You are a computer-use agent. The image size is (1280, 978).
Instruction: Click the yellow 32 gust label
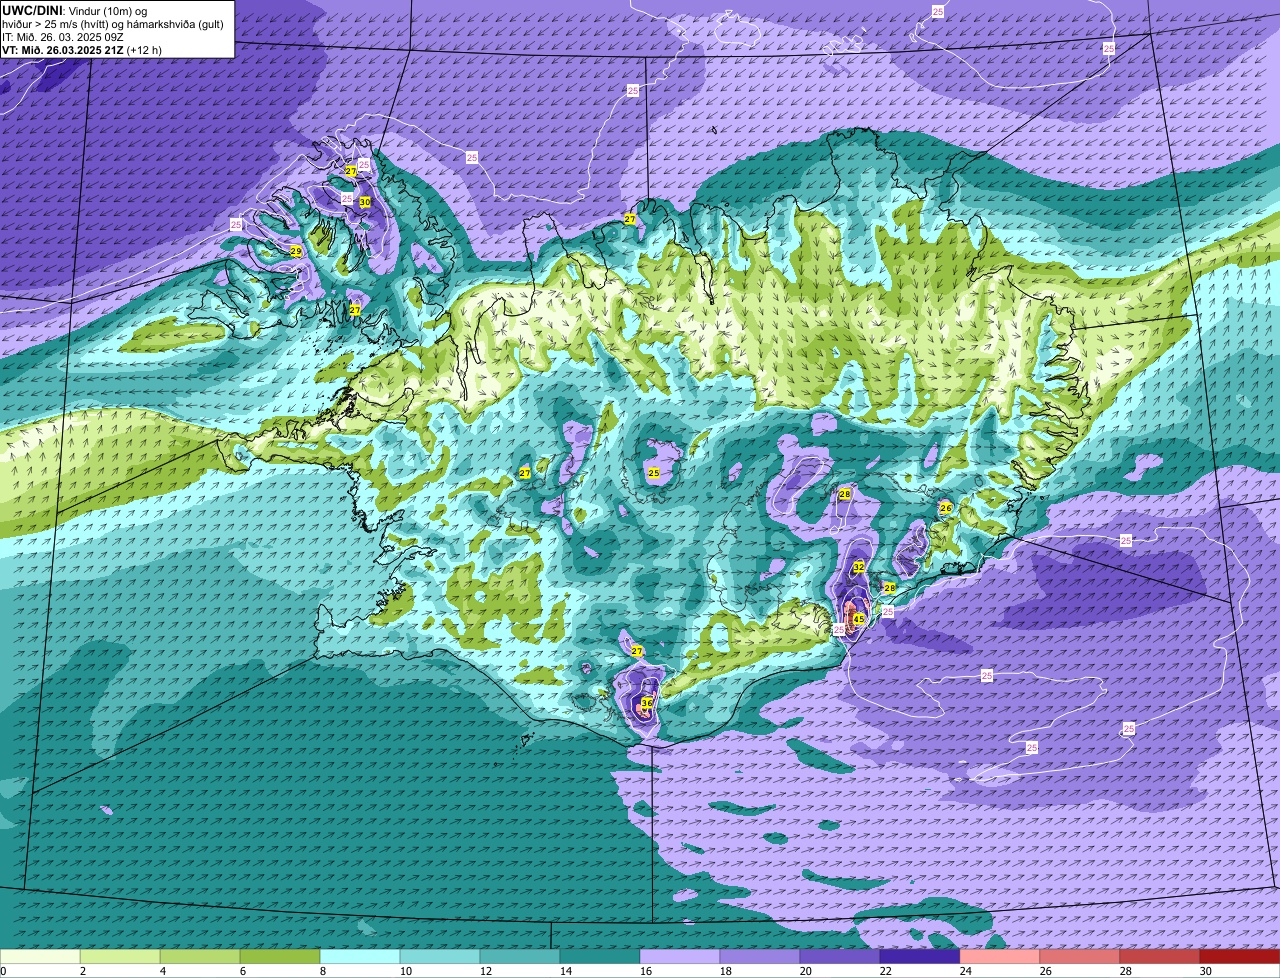858,567
